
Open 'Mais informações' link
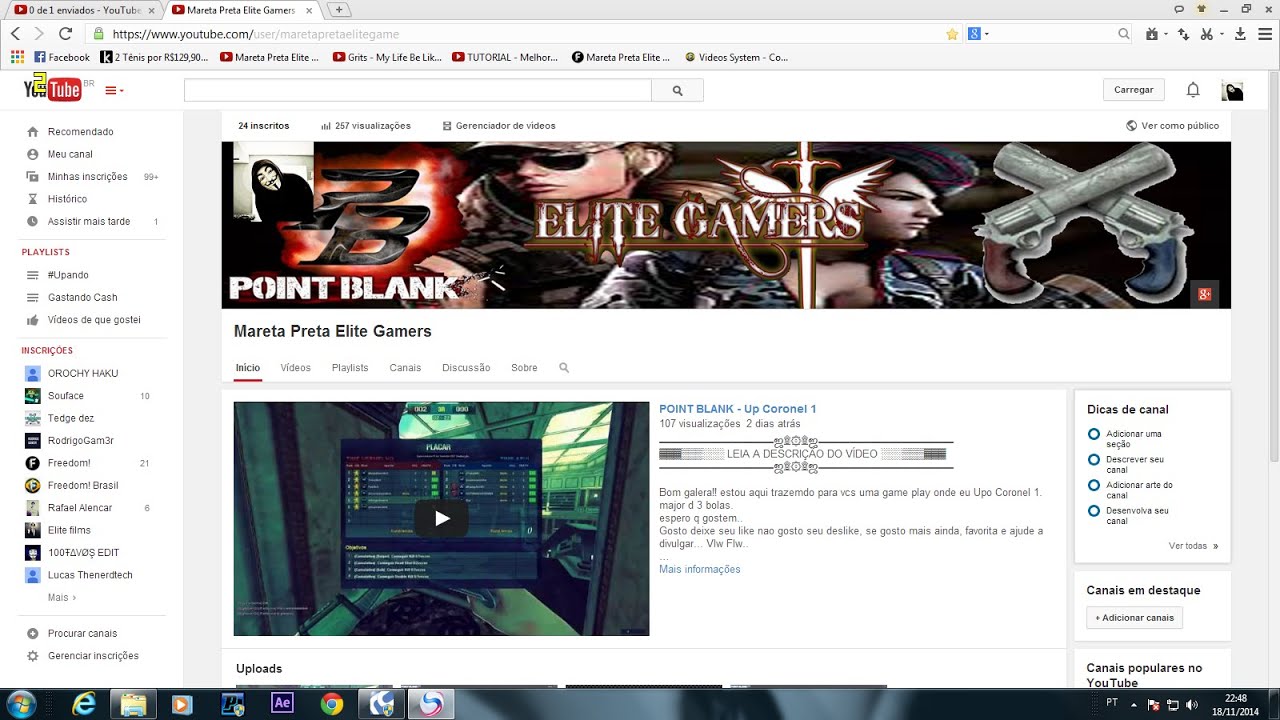point(700,569)
